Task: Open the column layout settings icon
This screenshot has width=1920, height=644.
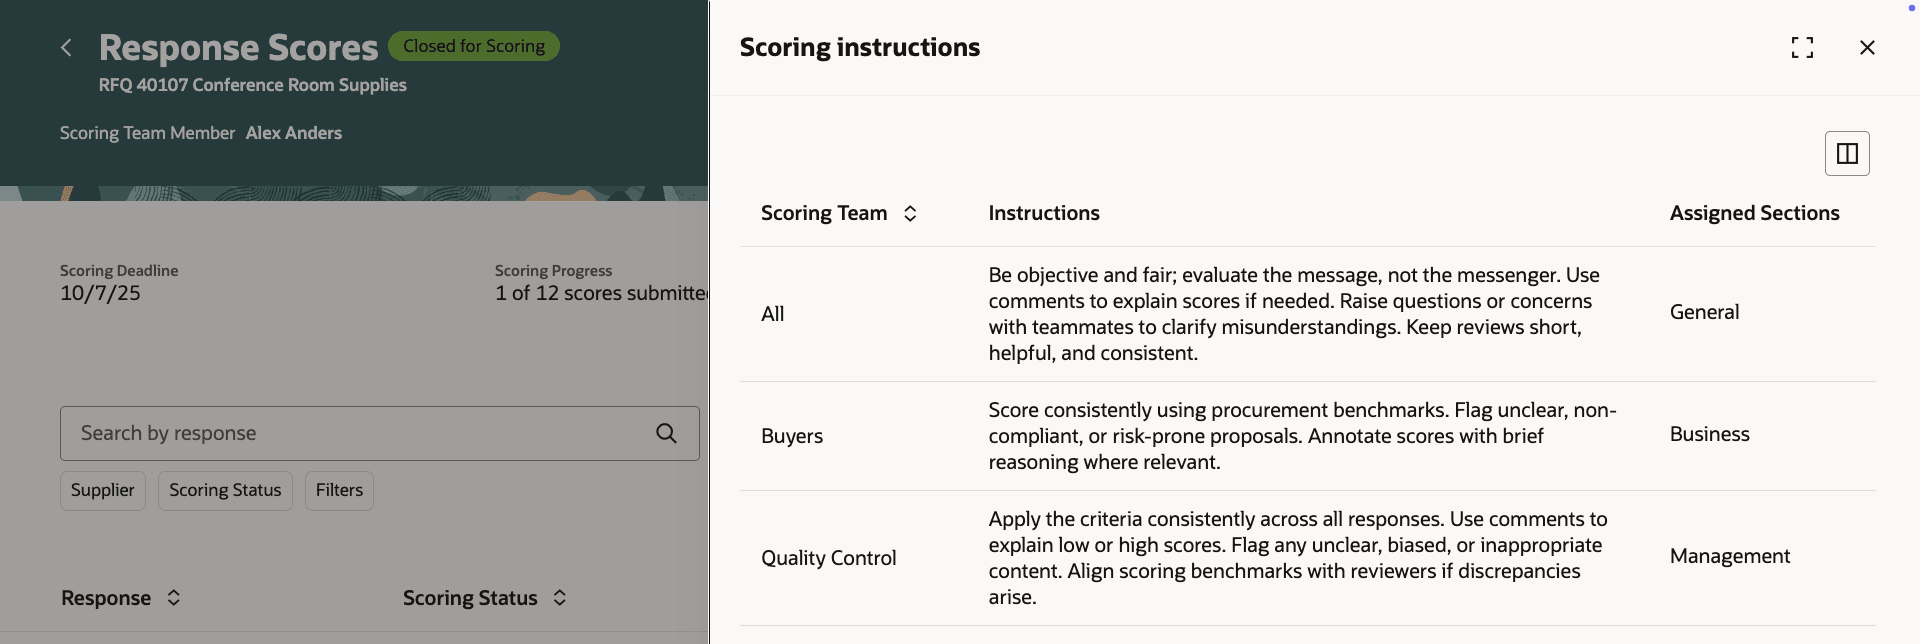Action: [1847, 154]
